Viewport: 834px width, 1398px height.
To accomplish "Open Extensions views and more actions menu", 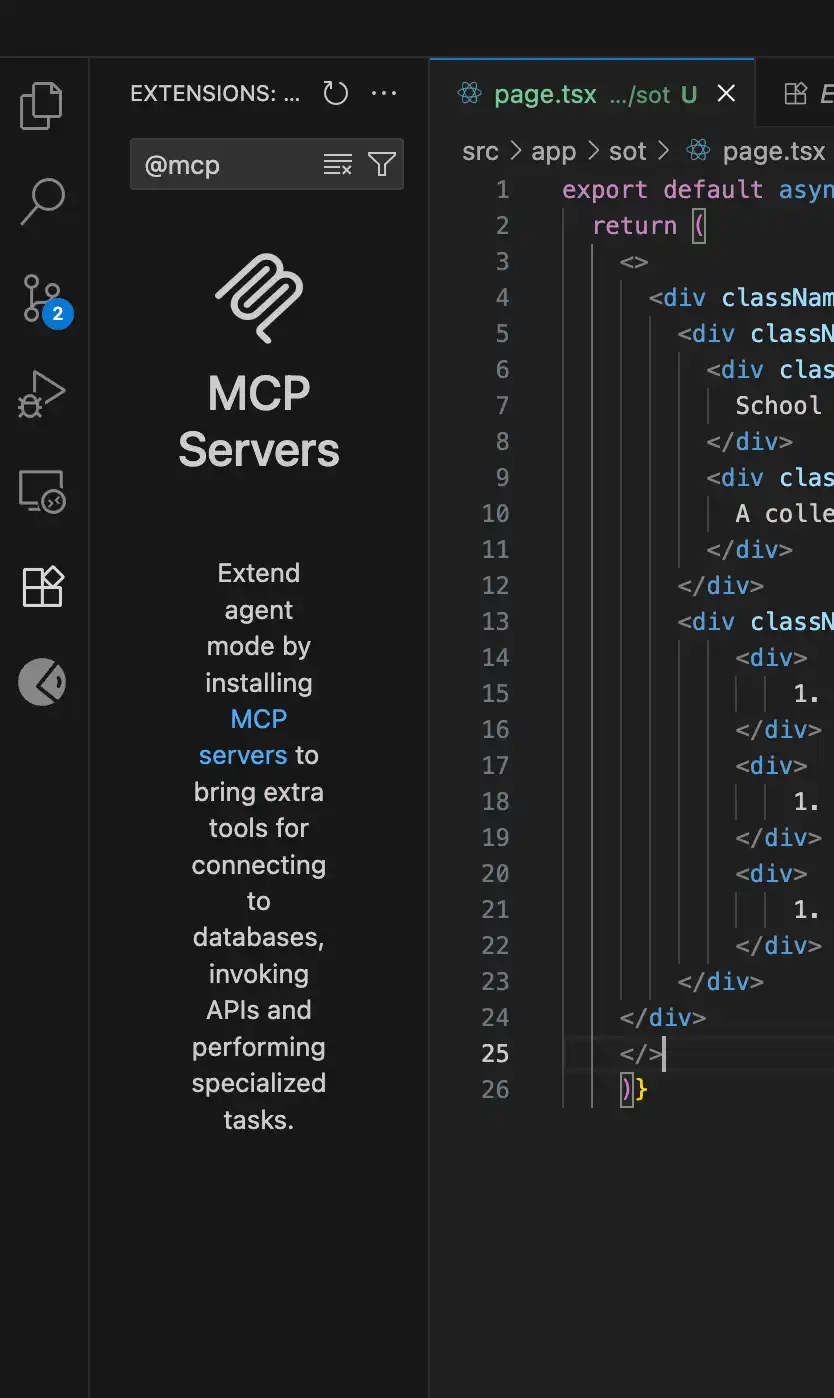I will point(384,94).
